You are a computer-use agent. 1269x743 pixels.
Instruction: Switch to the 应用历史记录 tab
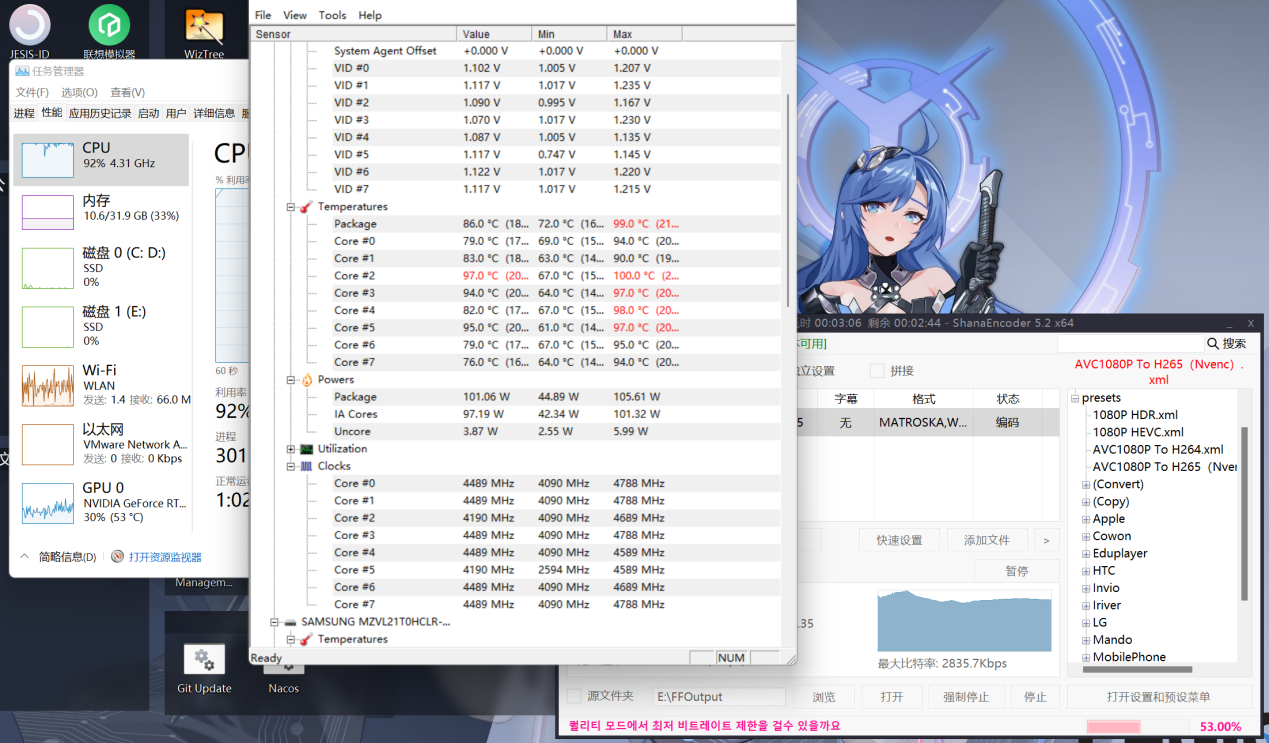point(100,113)
